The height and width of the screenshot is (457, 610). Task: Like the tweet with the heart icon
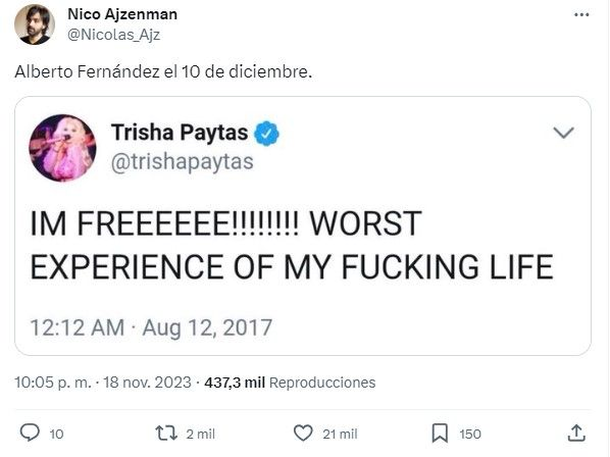coord(302,433)
